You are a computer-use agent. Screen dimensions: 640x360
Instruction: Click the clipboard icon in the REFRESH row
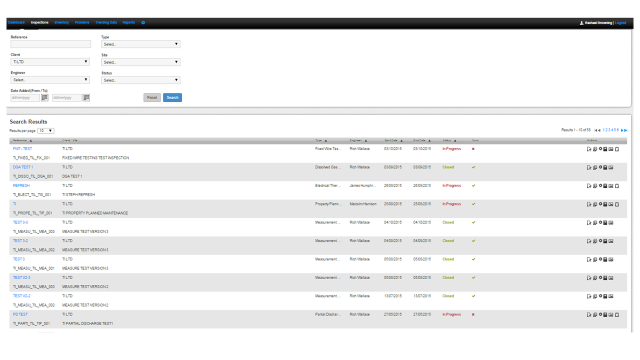pos(617,186)
